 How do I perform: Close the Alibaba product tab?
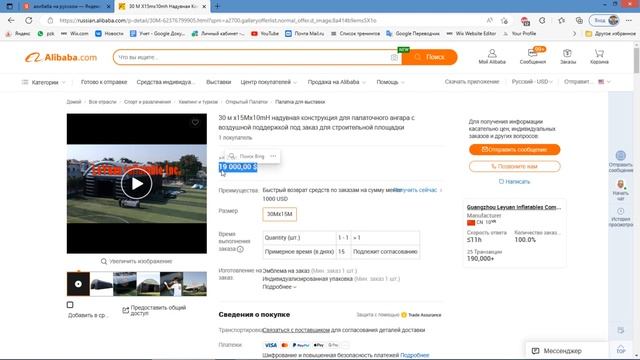click(204, 7)
